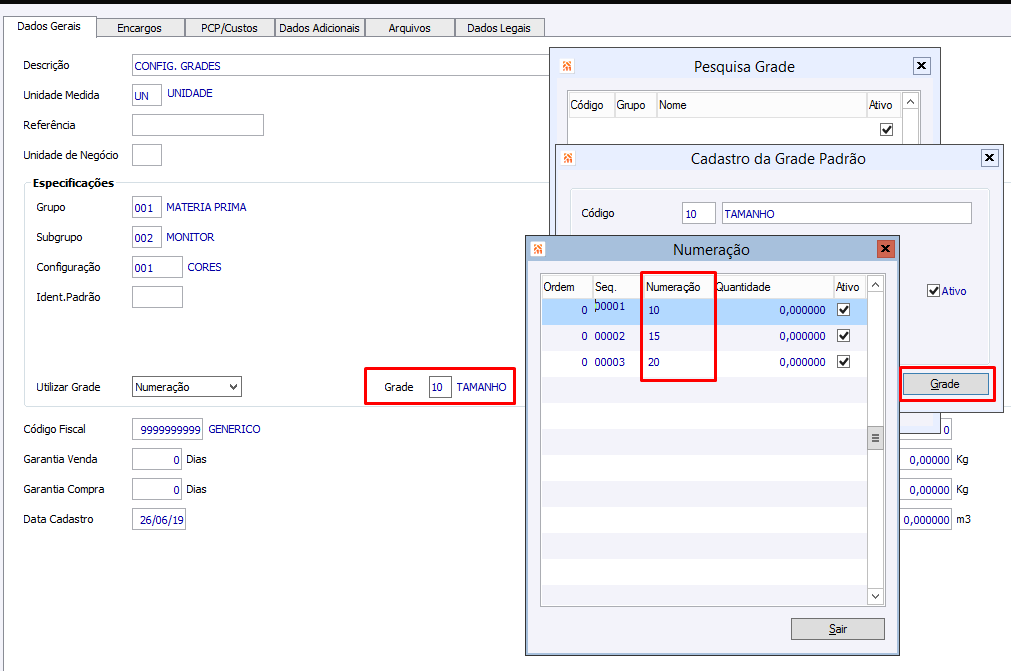Click Pesquisa Grade list scroll up arrow
The width and height of the screenshot is (1011, 671).
click(910, 102)
